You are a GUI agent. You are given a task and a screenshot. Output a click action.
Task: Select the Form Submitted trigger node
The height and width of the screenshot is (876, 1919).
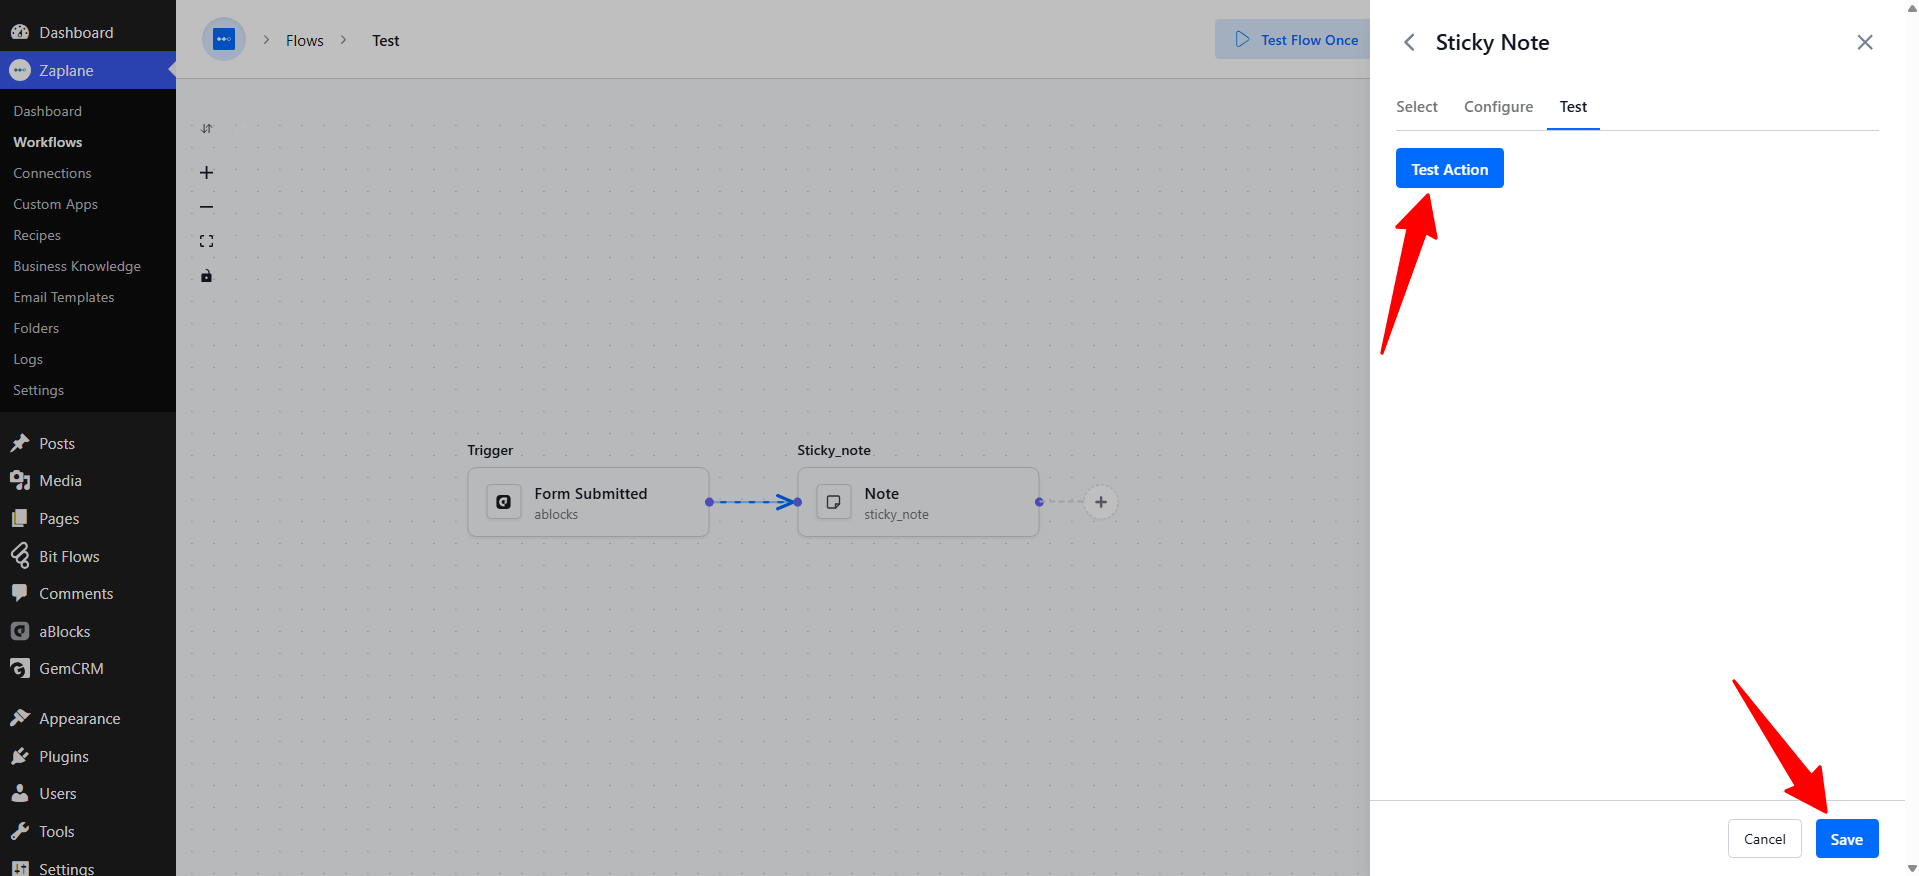click(x=588, y=502)
